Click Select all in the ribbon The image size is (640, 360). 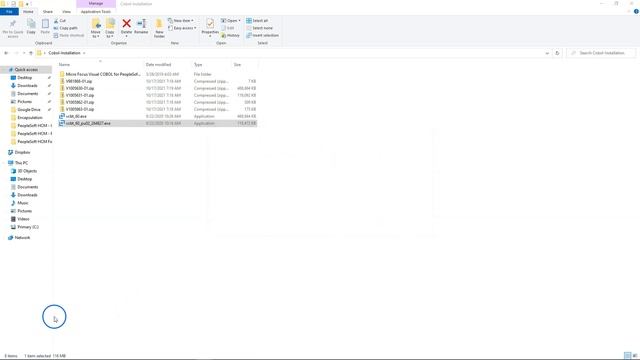[257, 21]
